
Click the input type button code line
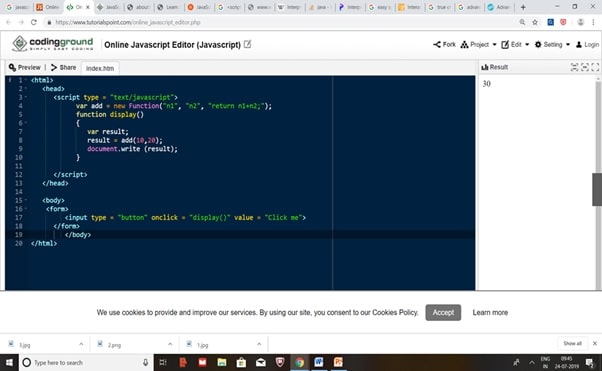[x=185, y=217]
